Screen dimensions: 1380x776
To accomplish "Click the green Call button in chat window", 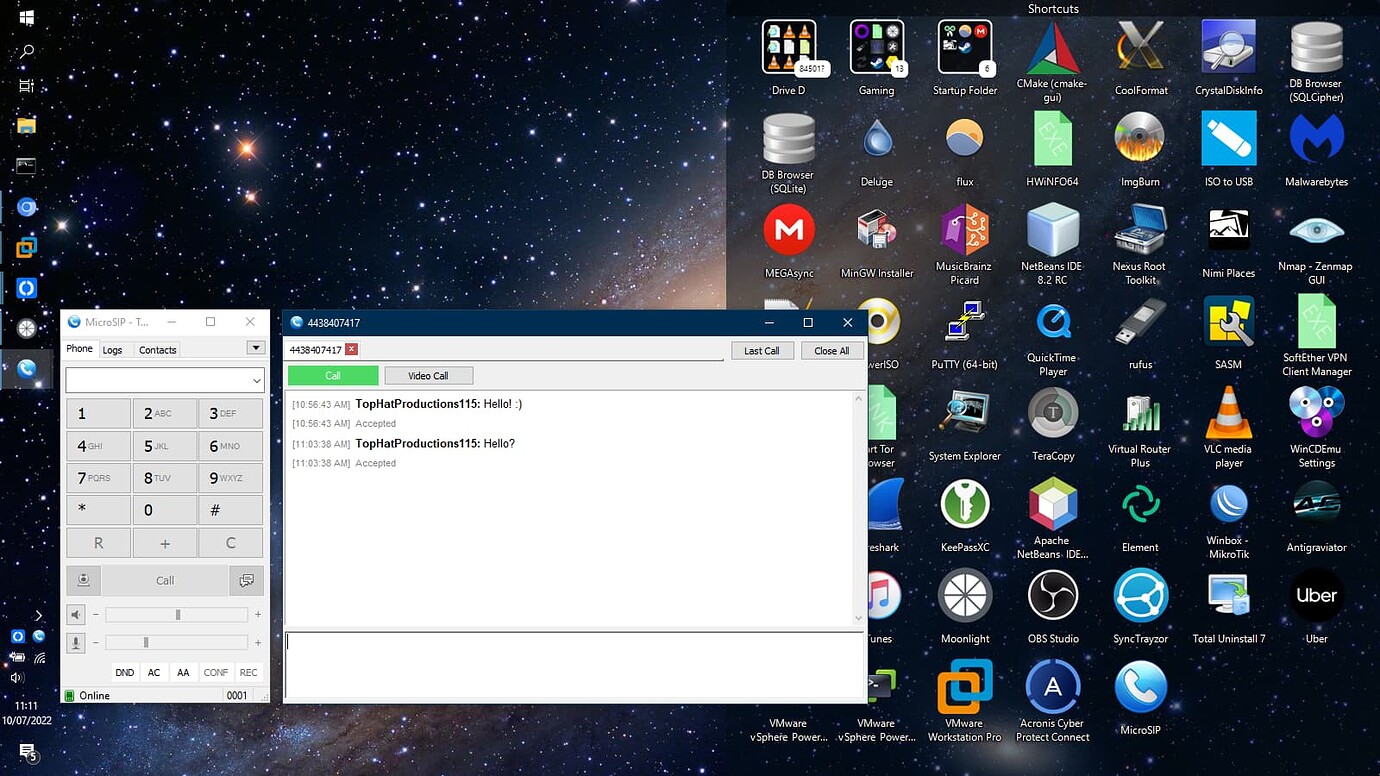I will coord(333,376).
